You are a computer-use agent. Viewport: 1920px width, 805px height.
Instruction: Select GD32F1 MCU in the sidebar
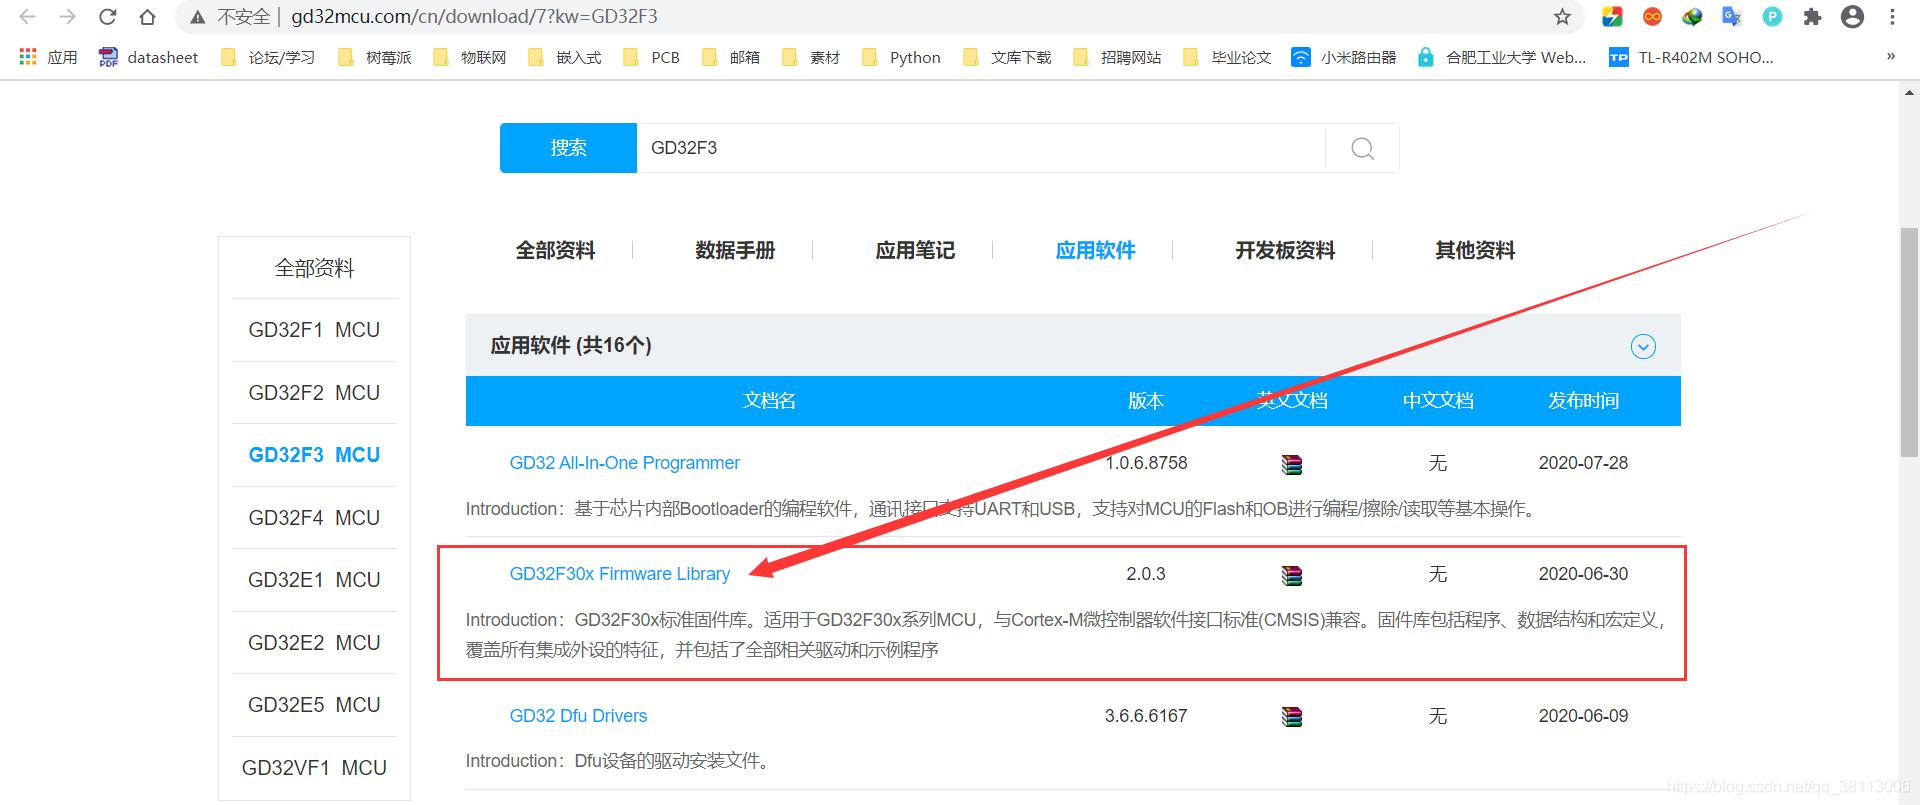click(x=314, y=330)
